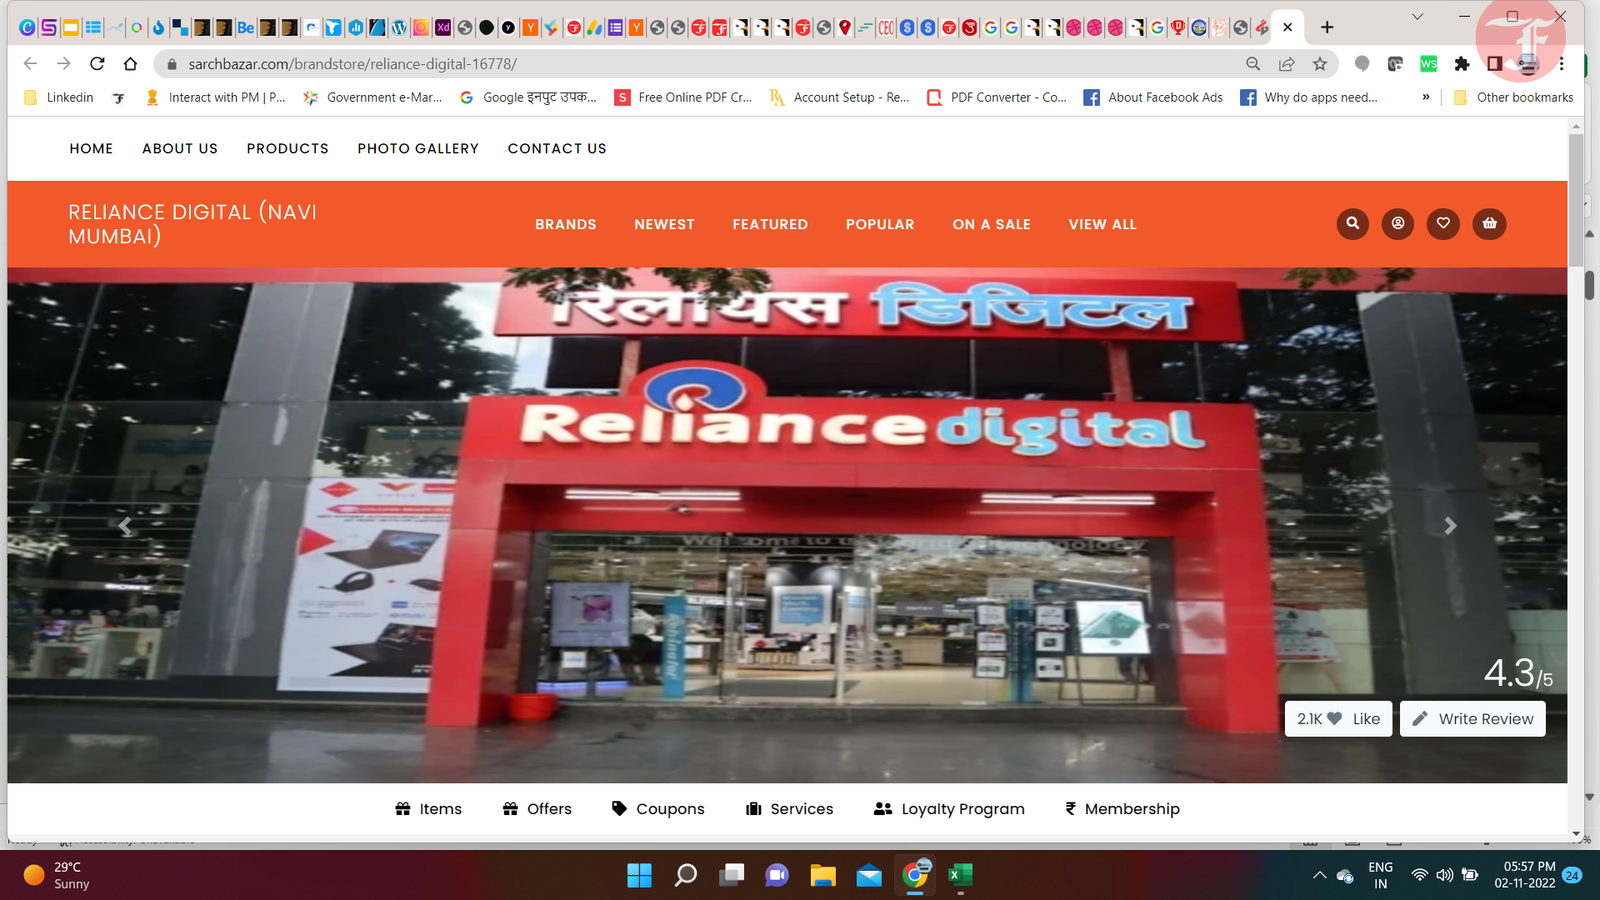Image resolution: width=1600 pixels, height=900 pixels.
Task: Open the site search icon in orange header
Action: tap(1353, 224)
